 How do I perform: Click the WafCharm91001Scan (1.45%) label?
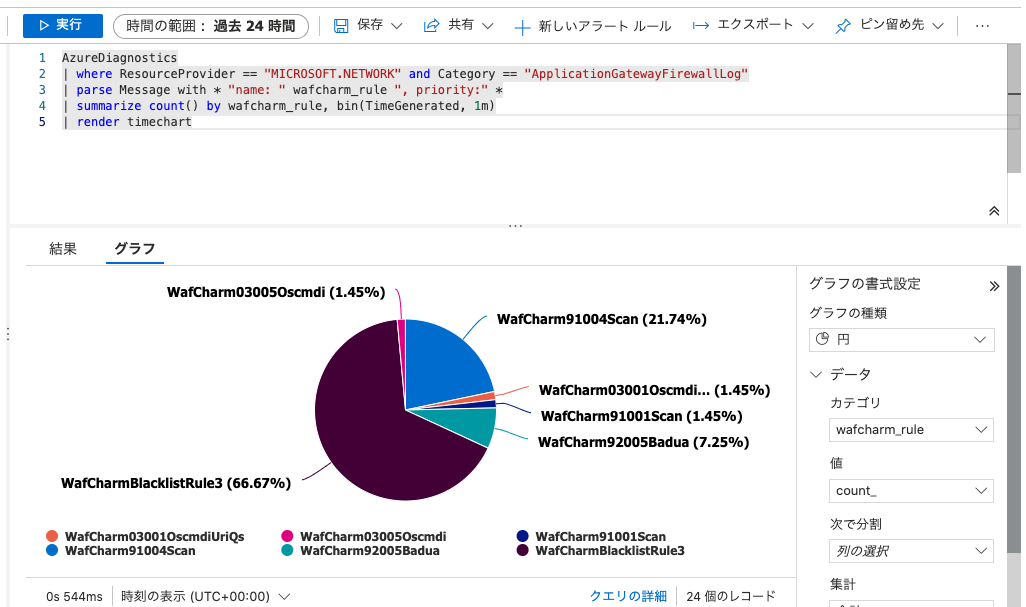[642, 416]
